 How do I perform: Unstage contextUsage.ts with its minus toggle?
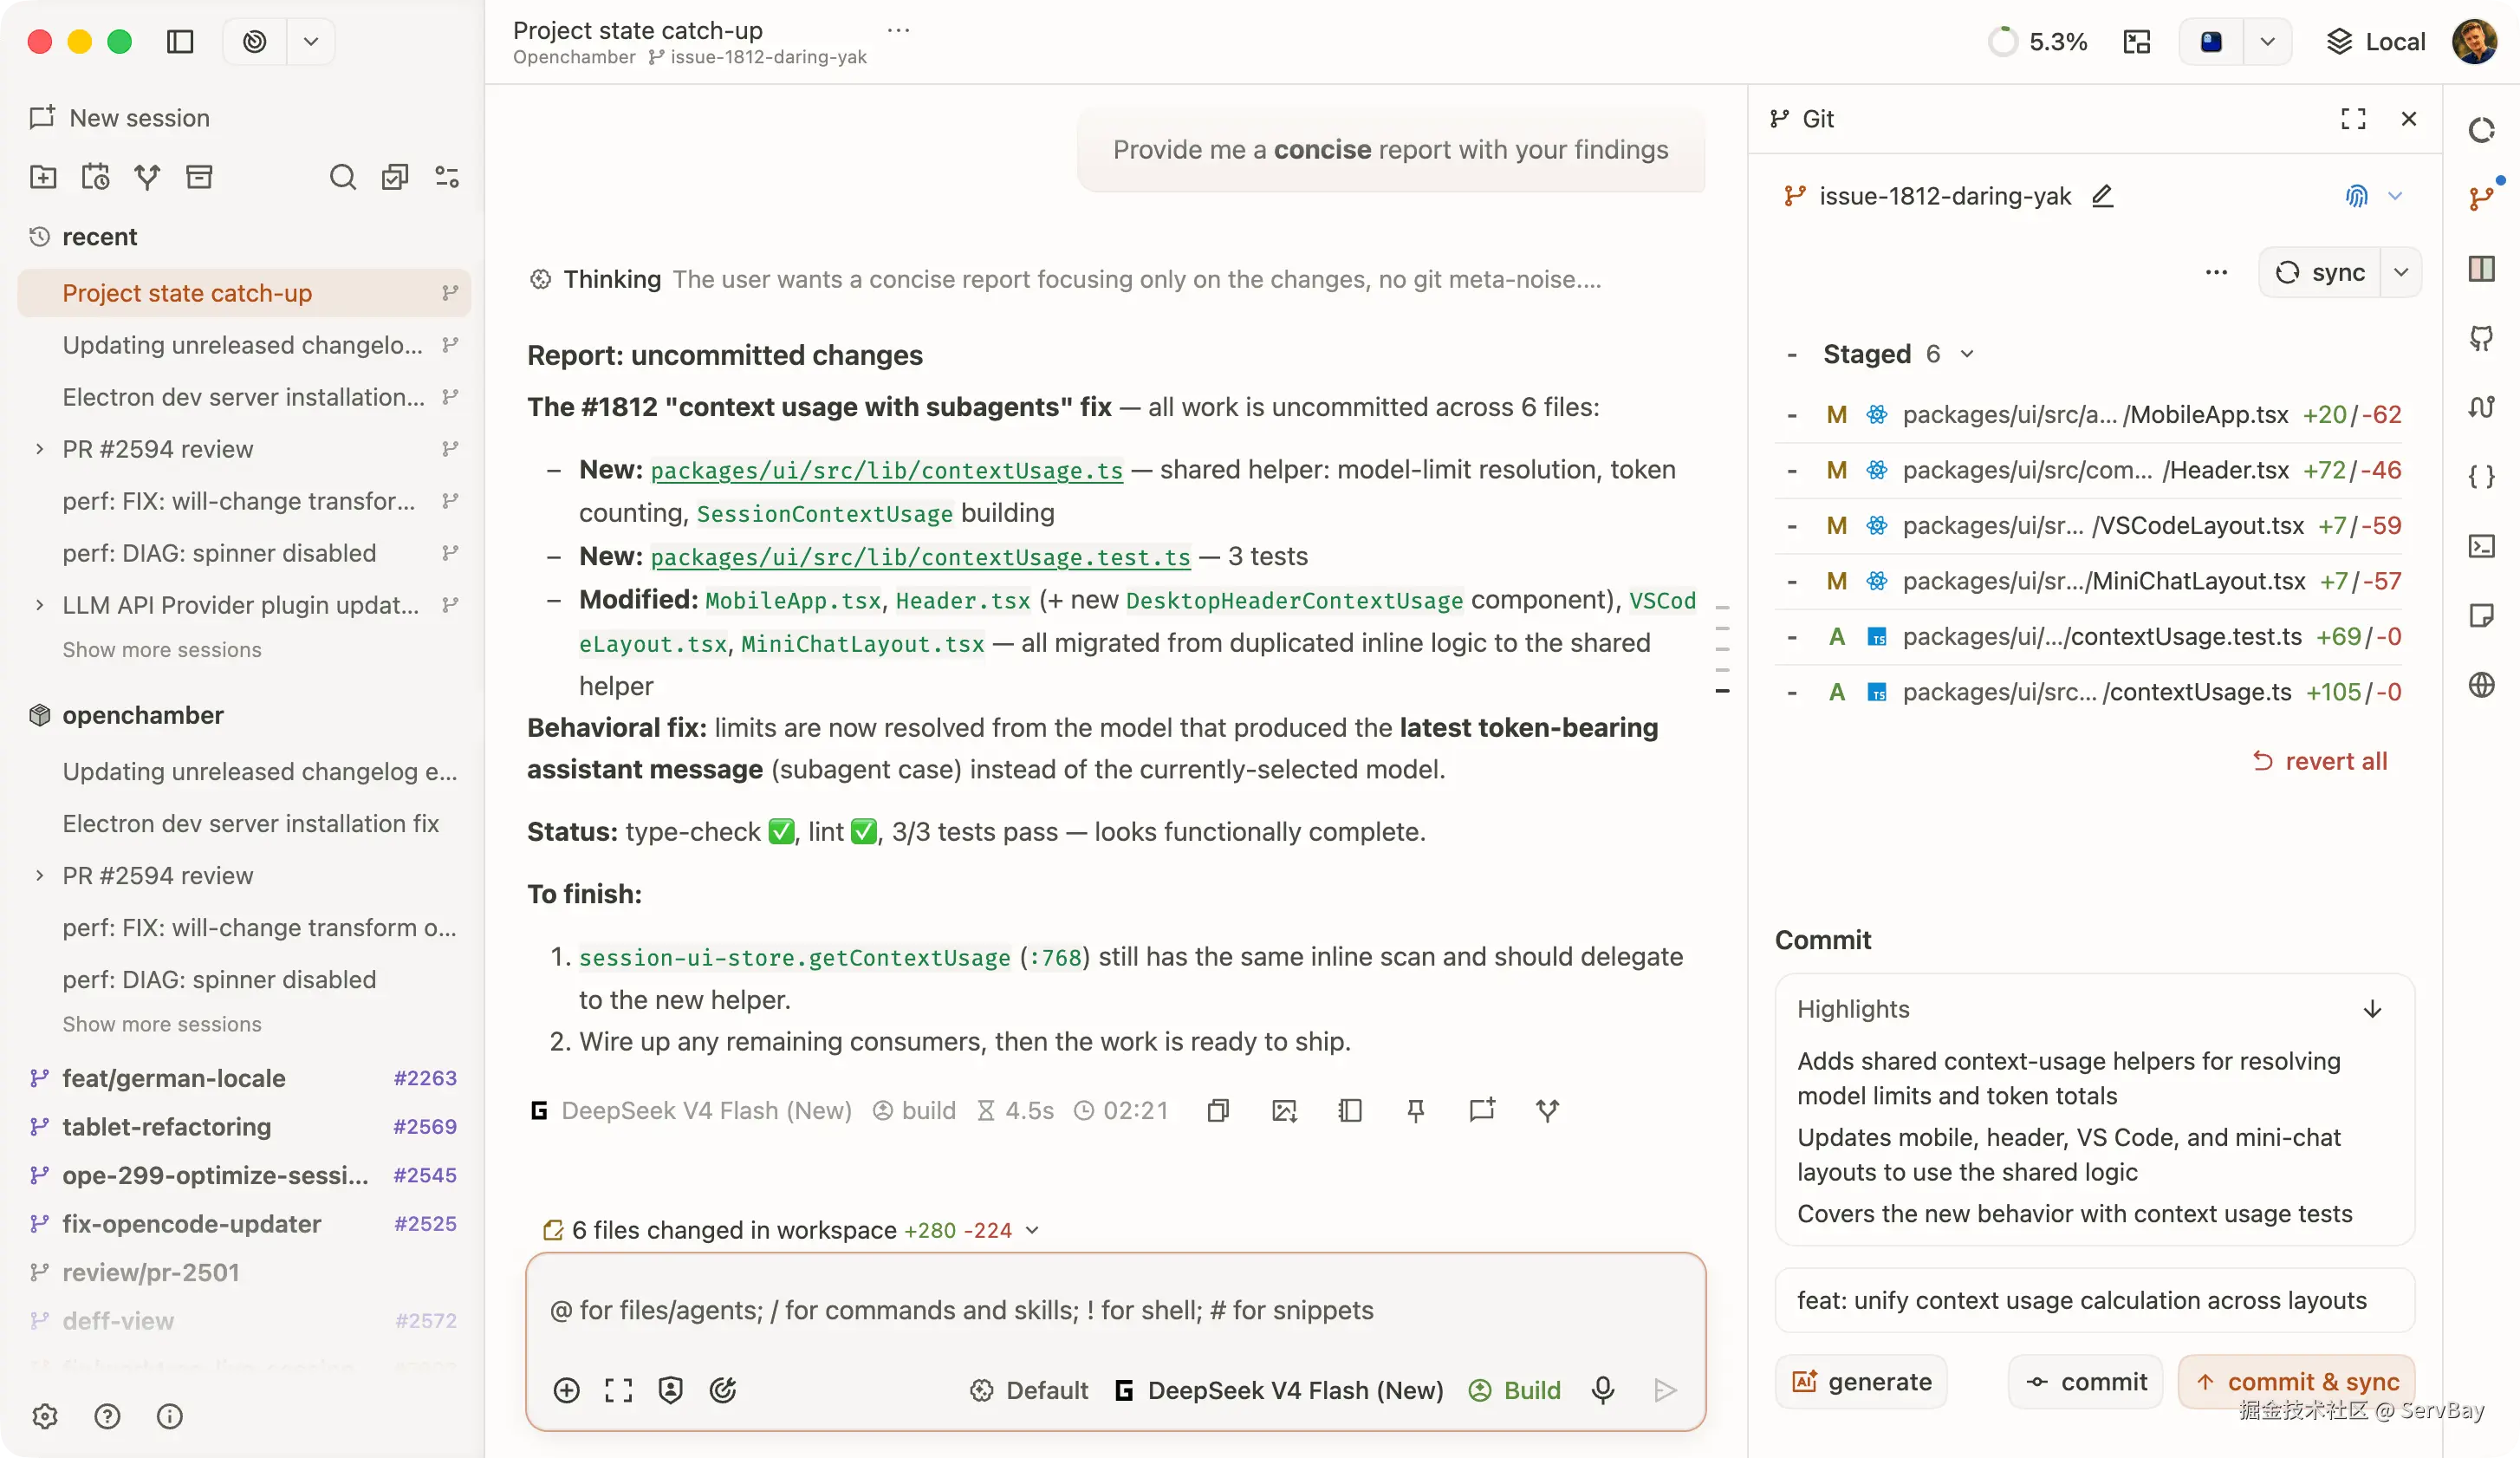1792,692
